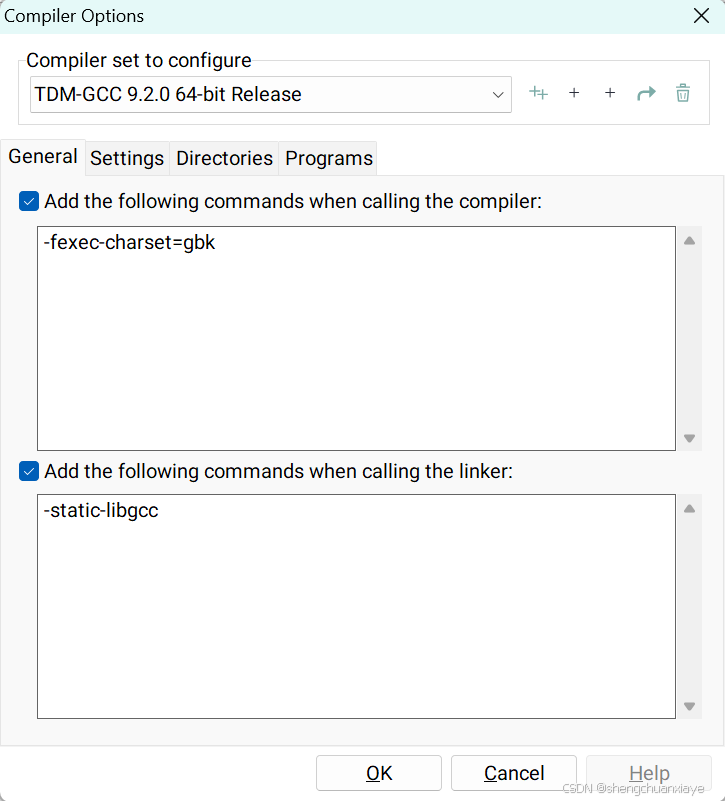This screenshot has height=801, width=725.
Task: Click the rename compiler set arrow icon
Action: (x=646, y=93)
